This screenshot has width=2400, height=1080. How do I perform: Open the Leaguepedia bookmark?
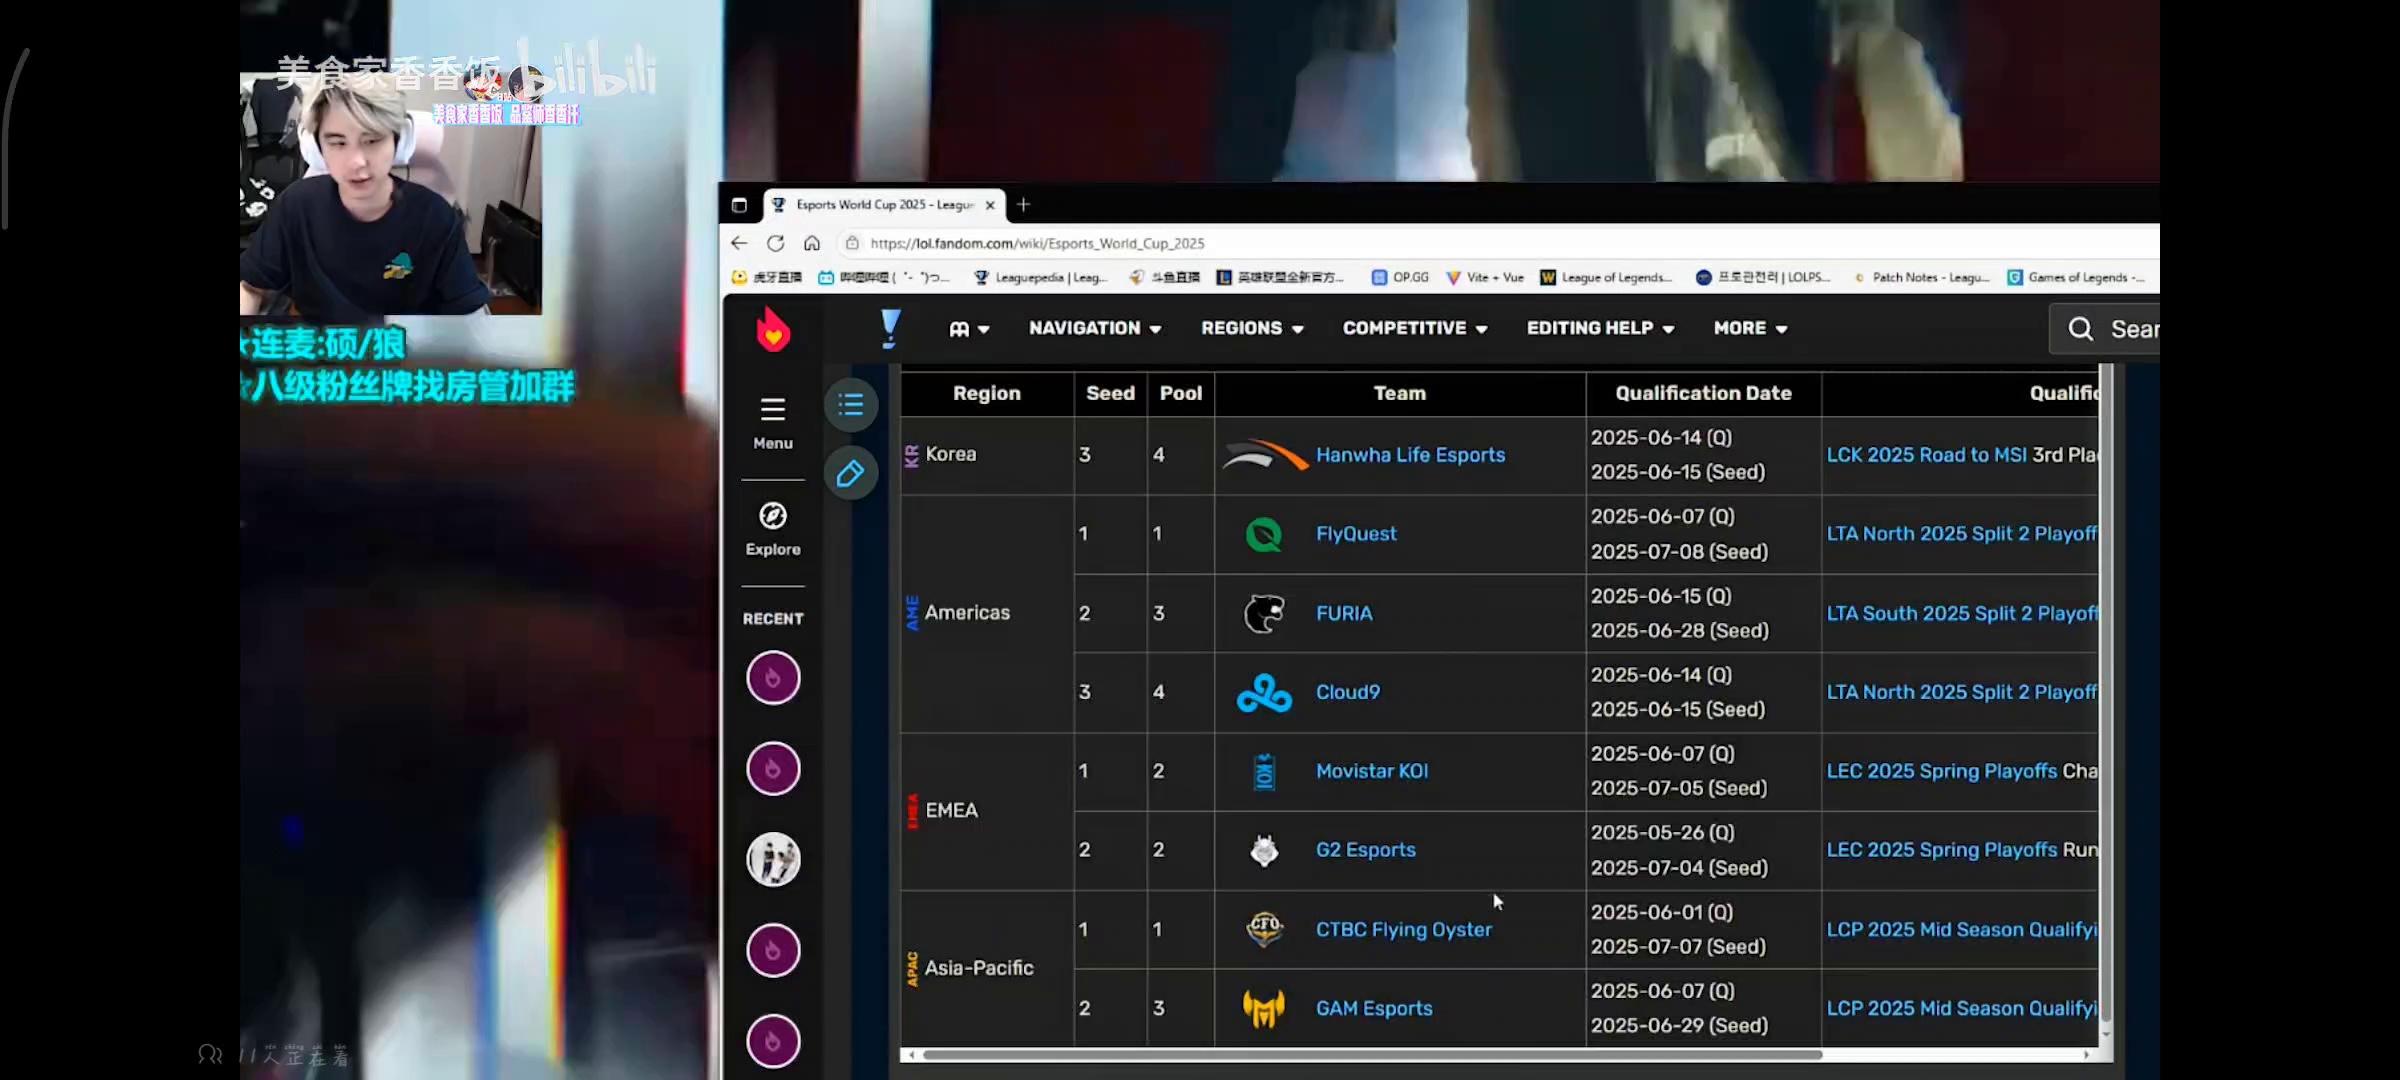coord(1040,277)
